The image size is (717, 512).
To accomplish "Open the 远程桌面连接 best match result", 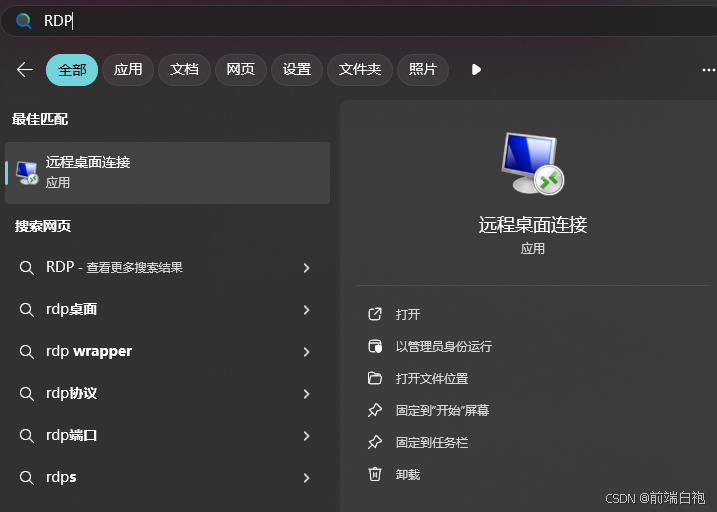I will point(167,173).
